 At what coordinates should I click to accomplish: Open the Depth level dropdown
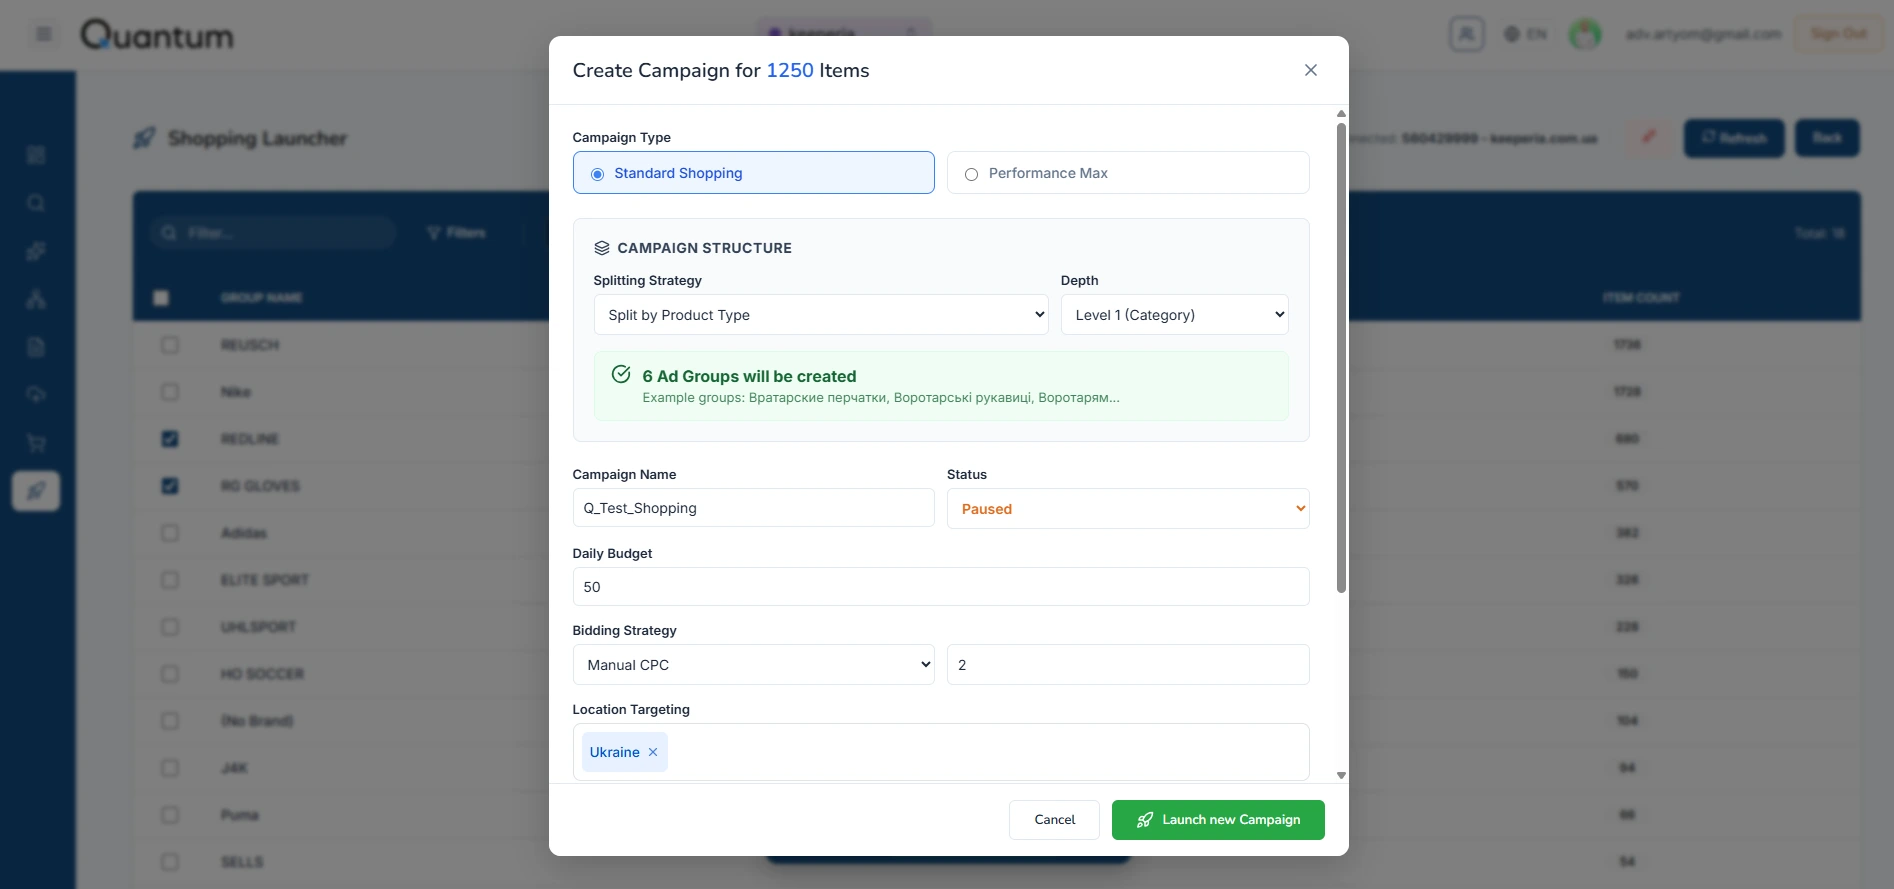click(x=1174, y=315)
